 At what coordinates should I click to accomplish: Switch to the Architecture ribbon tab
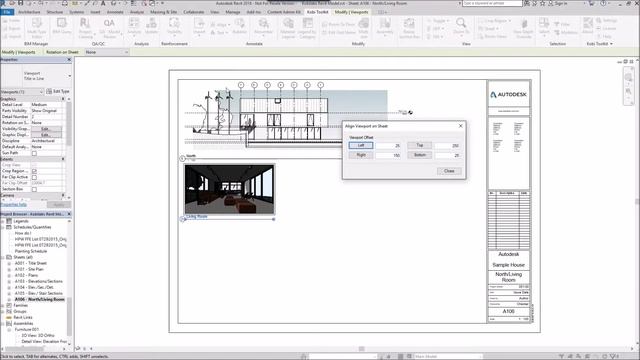[x=29, y=12]
